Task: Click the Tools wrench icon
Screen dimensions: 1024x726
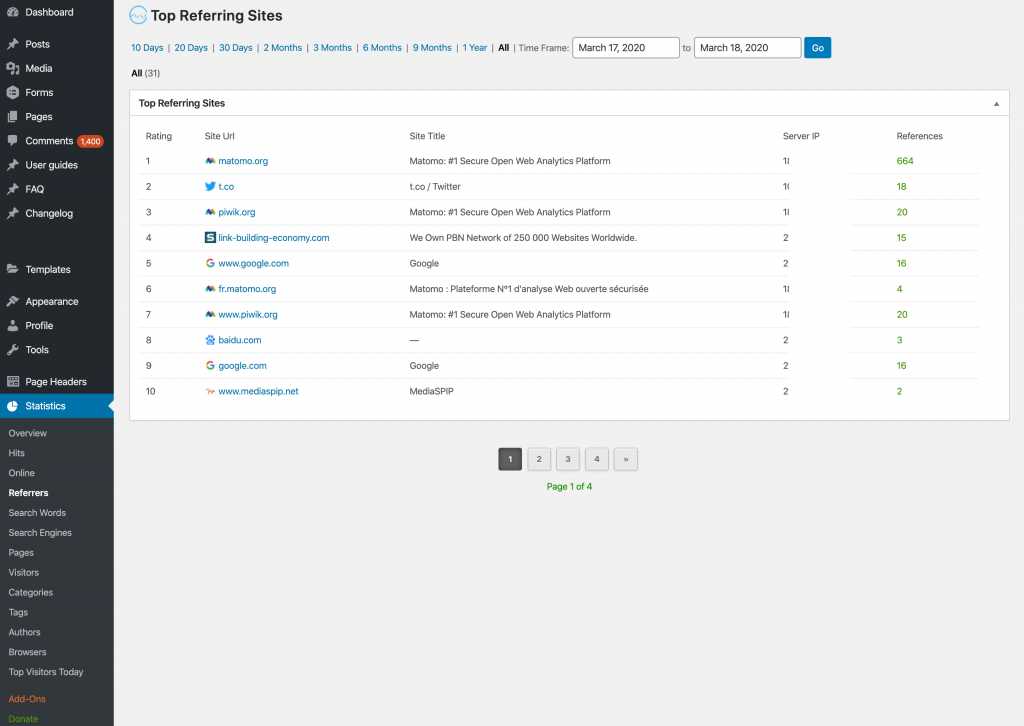Action: coord(12,349)
